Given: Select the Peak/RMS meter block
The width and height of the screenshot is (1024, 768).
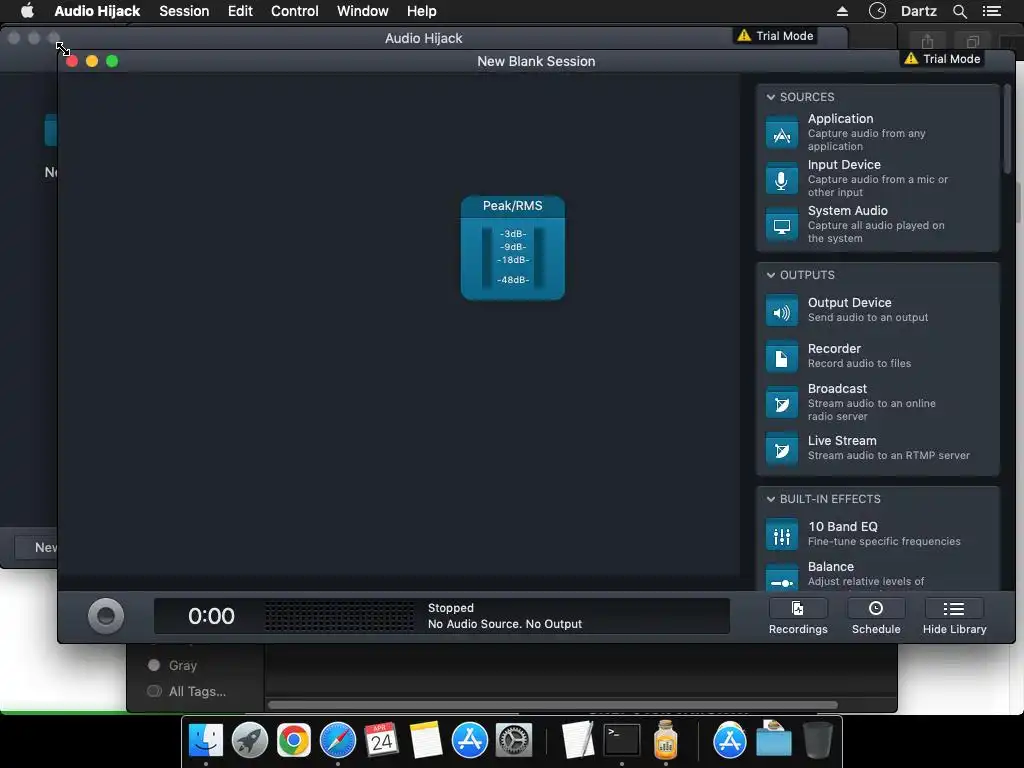Looking at the screenshot, I should (513, 248).
